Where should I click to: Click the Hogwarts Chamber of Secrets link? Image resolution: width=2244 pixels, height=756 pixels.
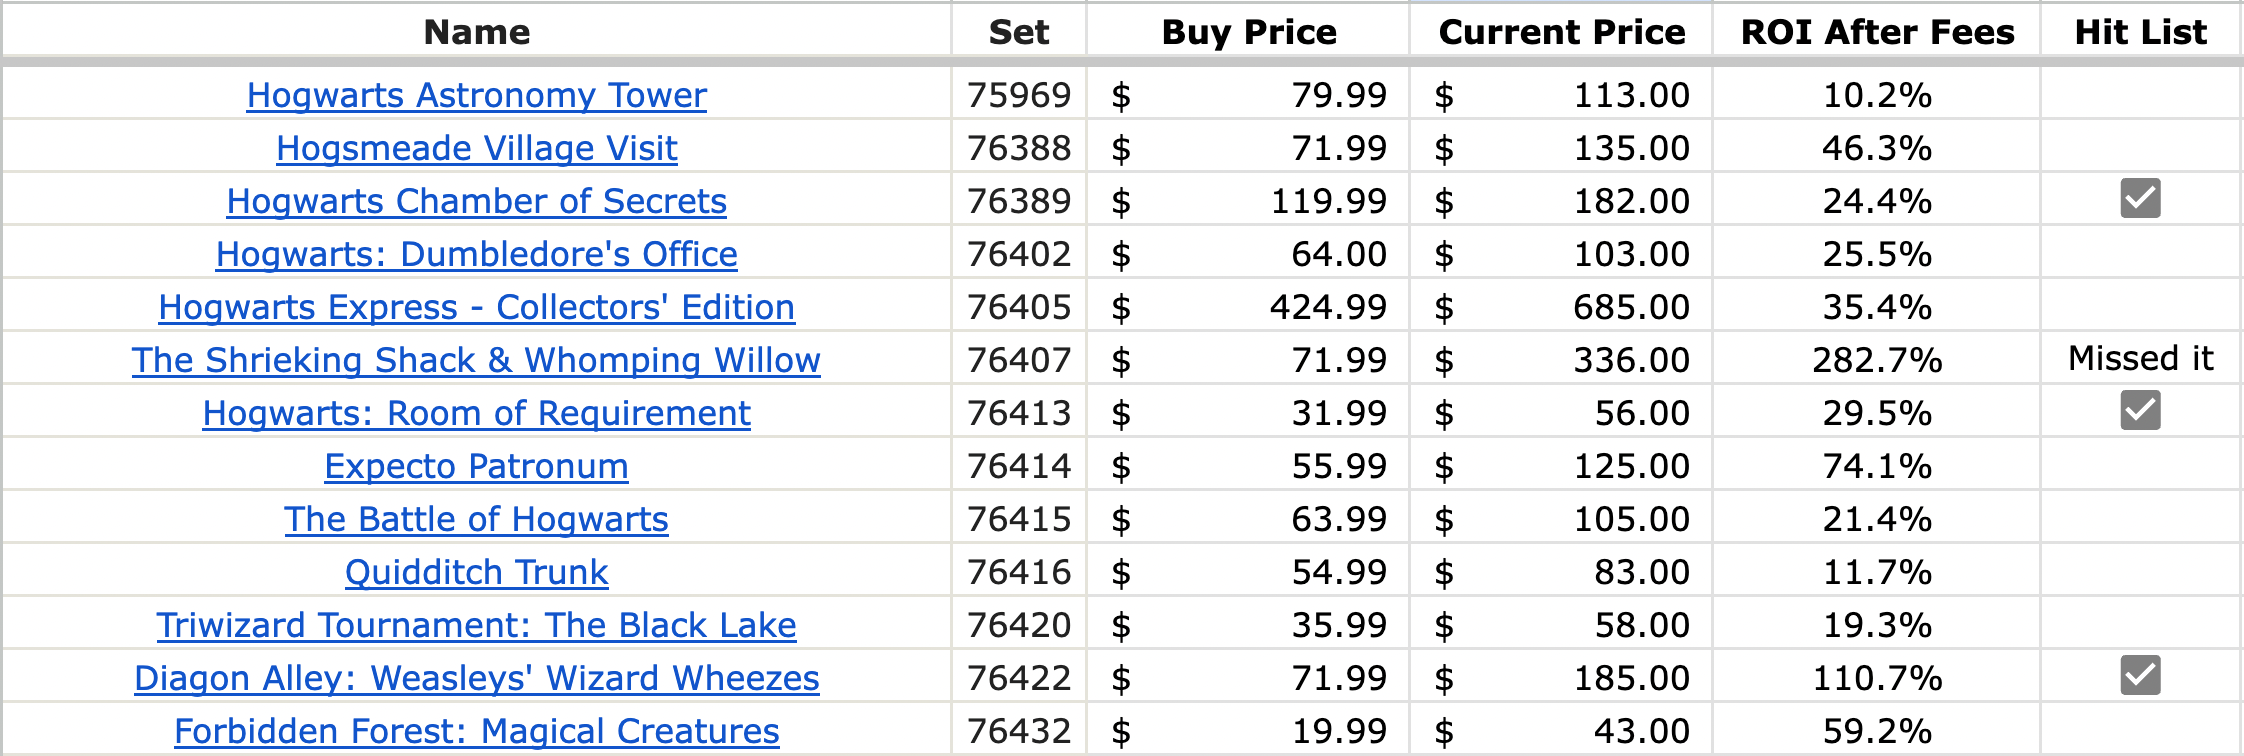coord(476,201)
